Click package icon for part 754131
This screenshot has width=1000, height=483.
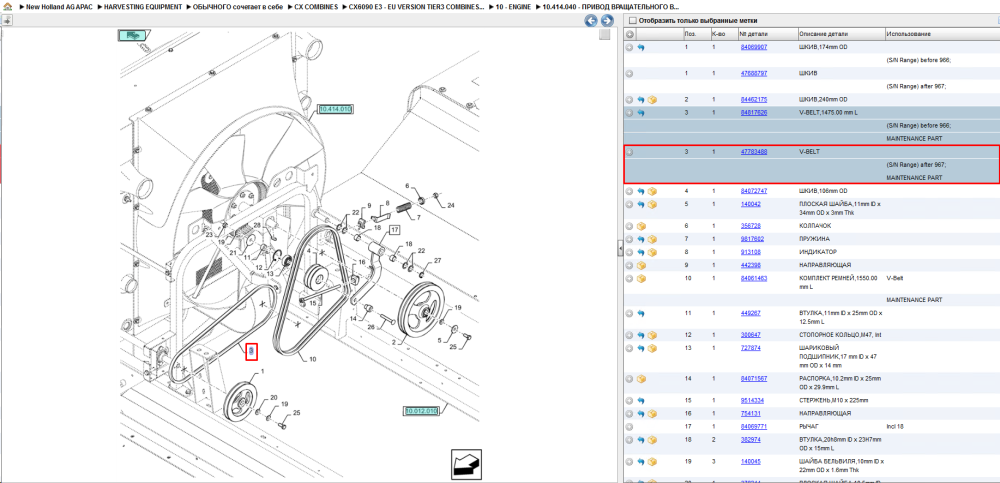(652, 413)
